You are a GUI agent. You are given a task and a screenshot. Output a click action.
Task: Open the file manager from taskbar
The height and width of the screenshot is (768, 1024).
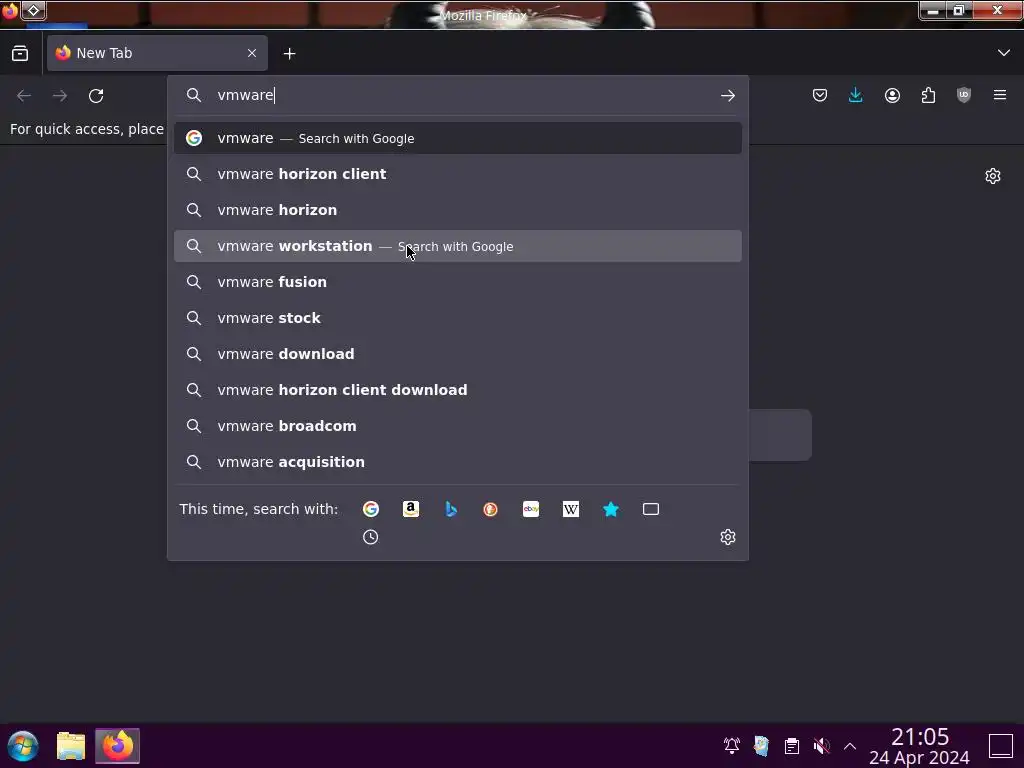coord(71,746)
